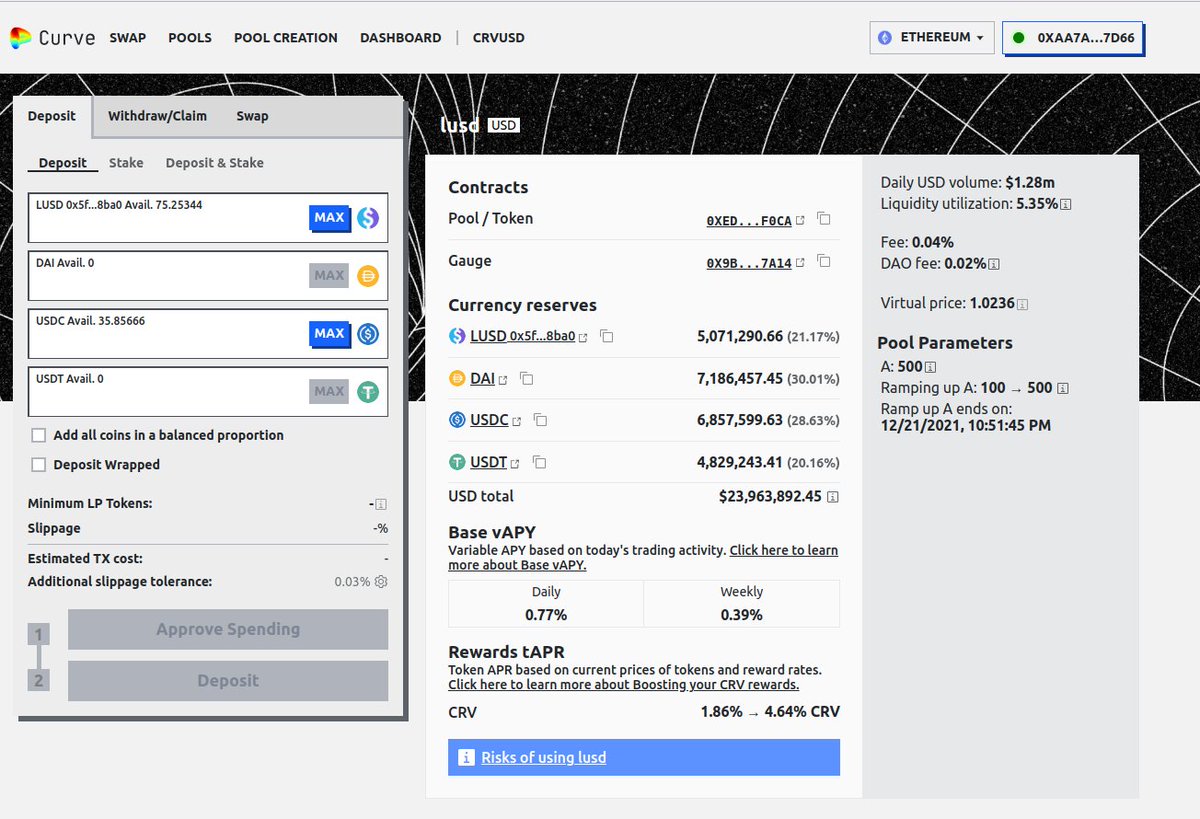Open the DASHBOARD page
The width and height of the screenshot is (1200, 819).
(400, 38)
